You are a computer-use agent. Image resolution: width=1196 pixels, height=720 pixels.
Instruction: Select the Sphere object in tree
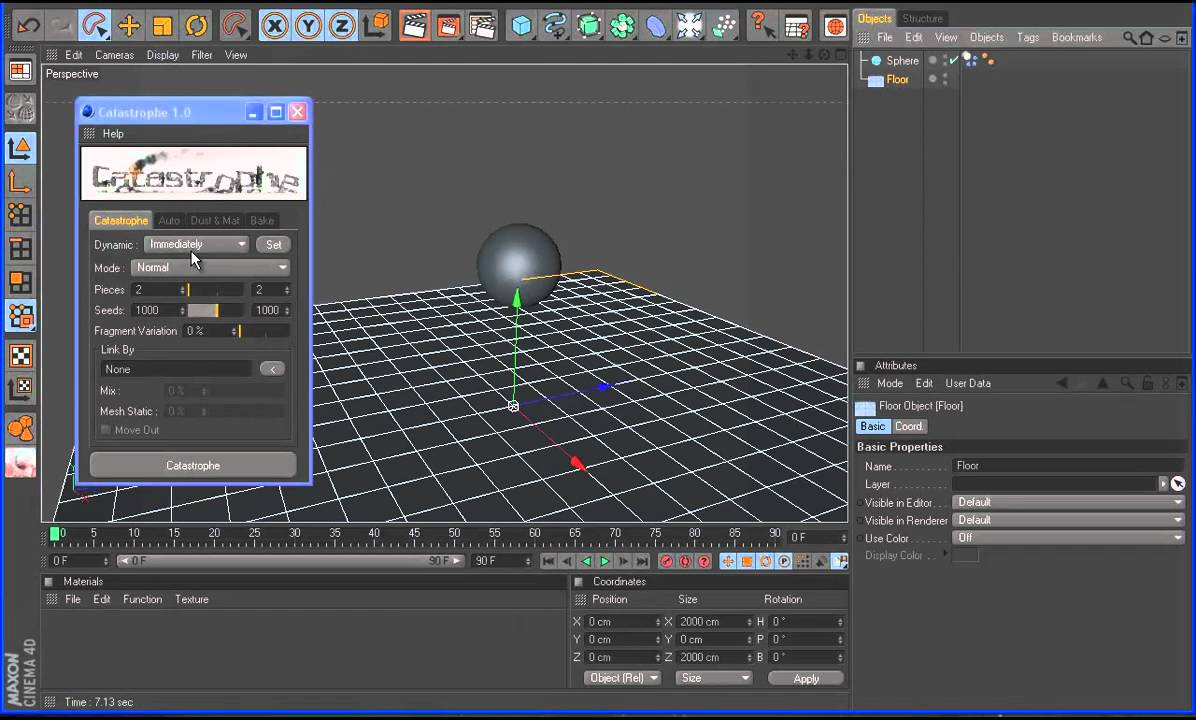[902, 60]
